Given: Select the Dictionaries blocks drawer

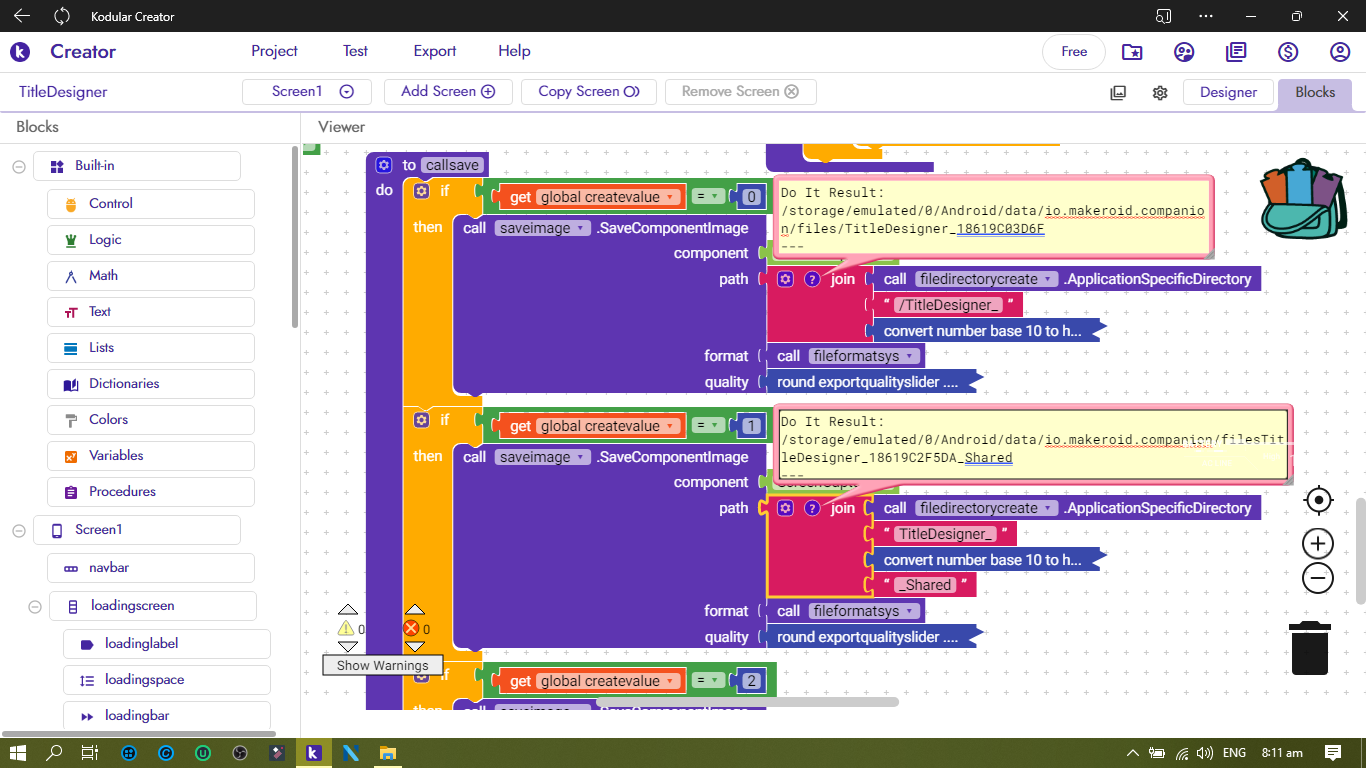Looking at the screenshot, I should pyautogui.click(x=151, y=384).
